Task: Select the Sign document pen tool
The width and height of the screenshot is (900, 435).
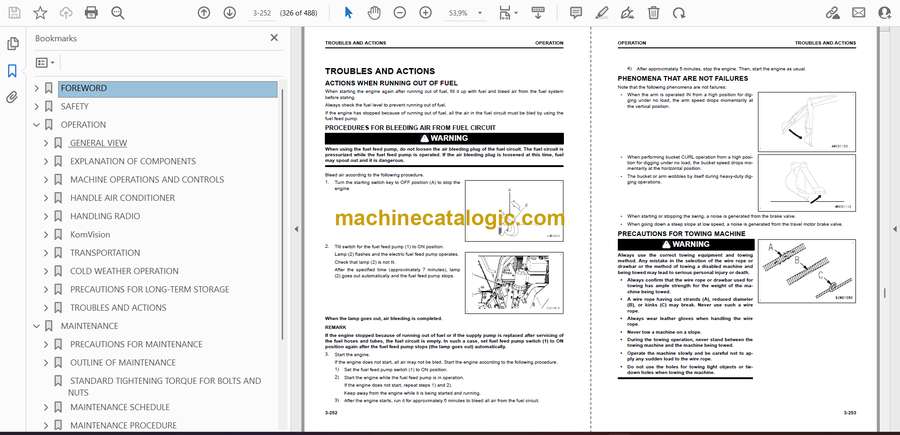Action: point(627,13)
